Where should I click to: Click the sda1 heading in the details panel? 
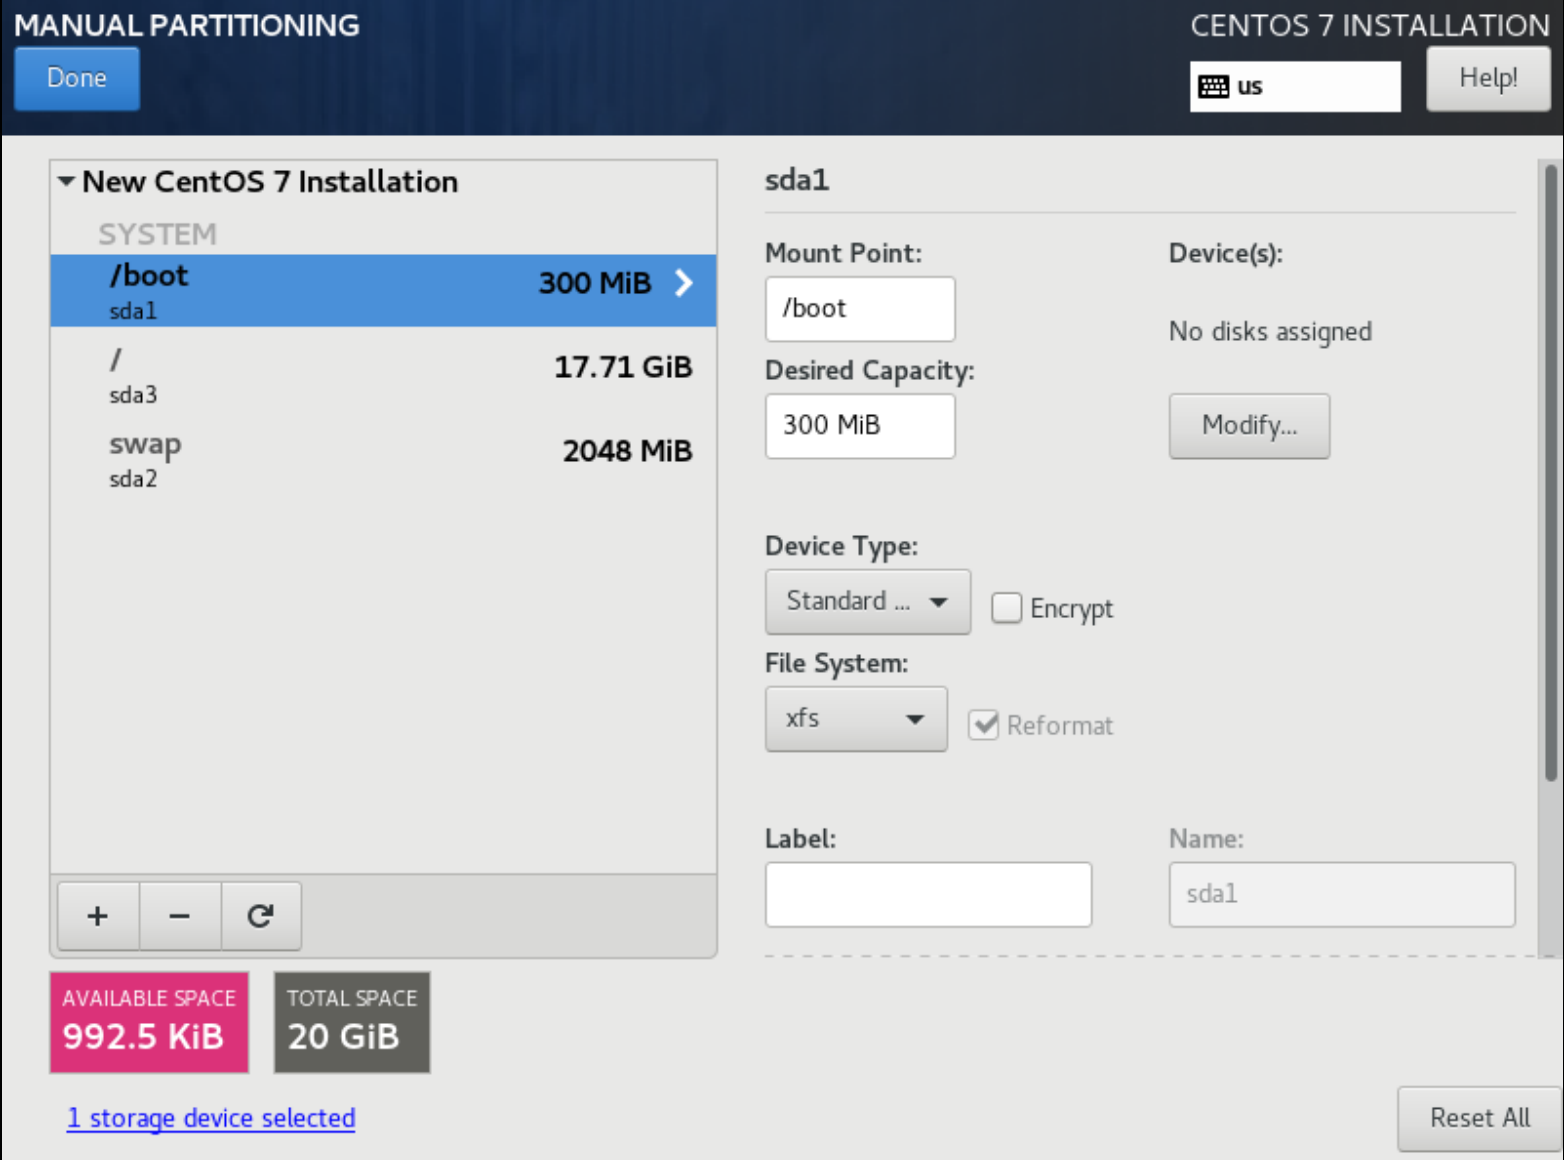coord(797,180)
